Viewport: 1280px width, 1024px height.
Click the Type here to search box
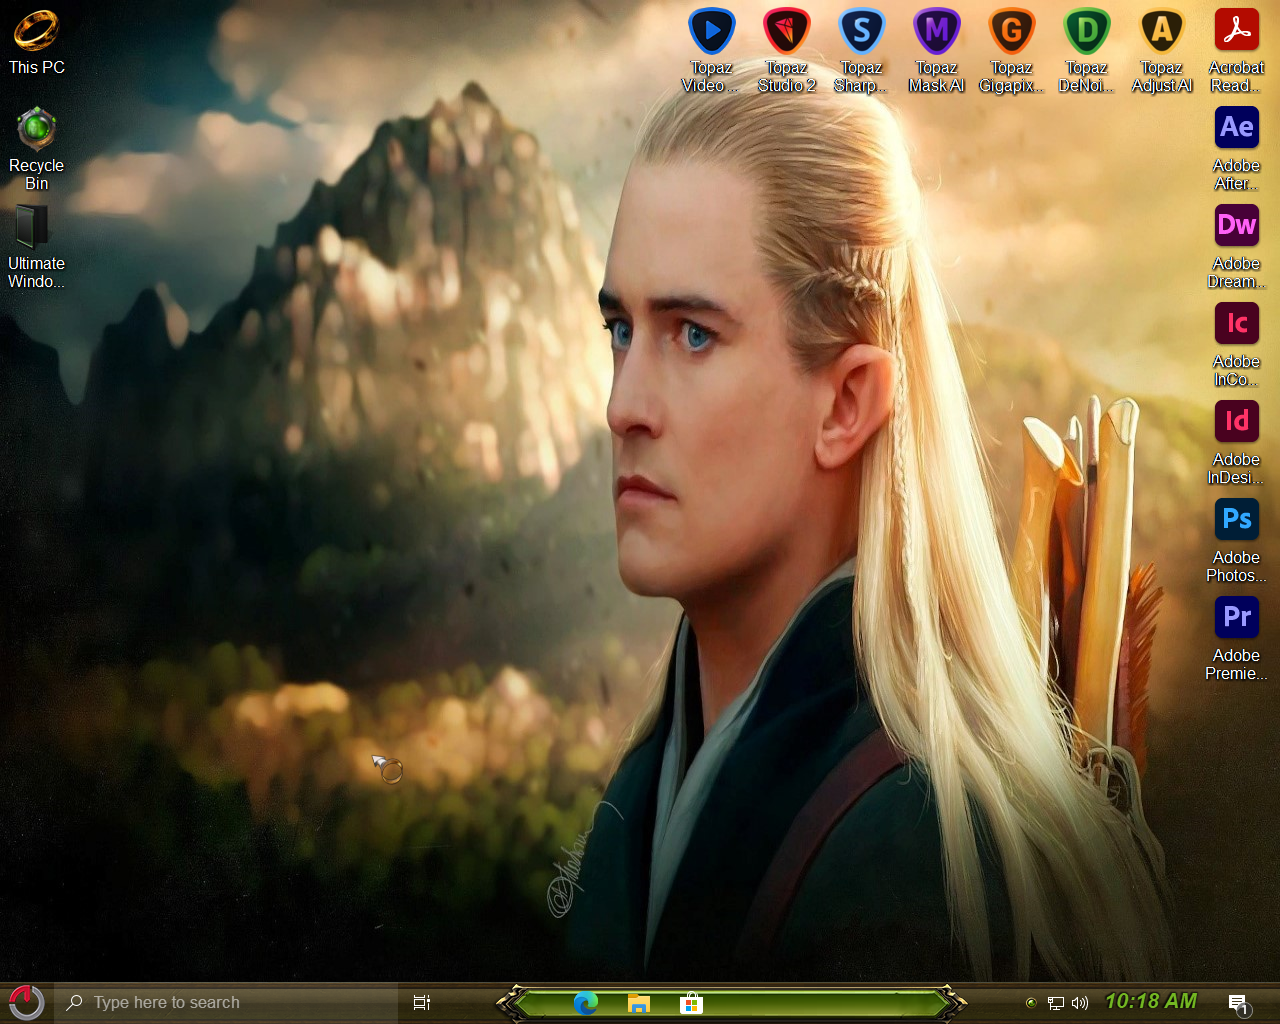point(227,1002)
